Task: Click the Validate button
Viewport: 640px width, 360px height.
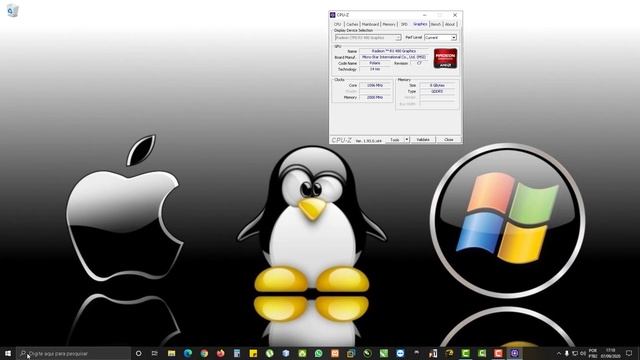Action: click(x=423, y=140)
